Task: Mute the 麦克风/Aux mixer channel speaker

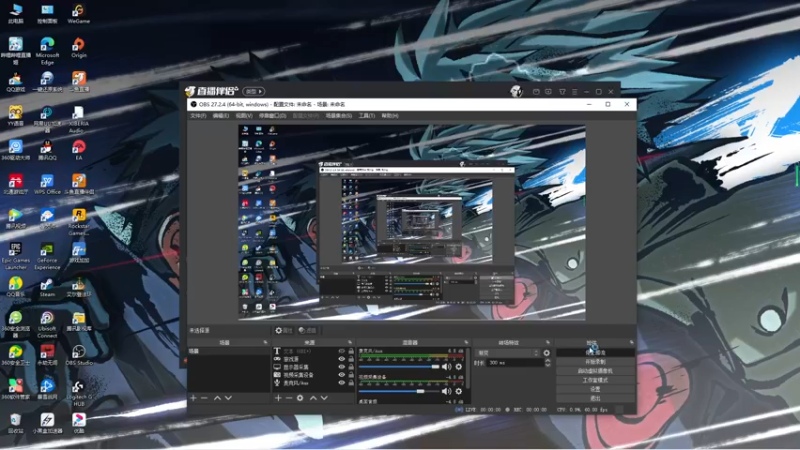Action: [x=447, y=367]
